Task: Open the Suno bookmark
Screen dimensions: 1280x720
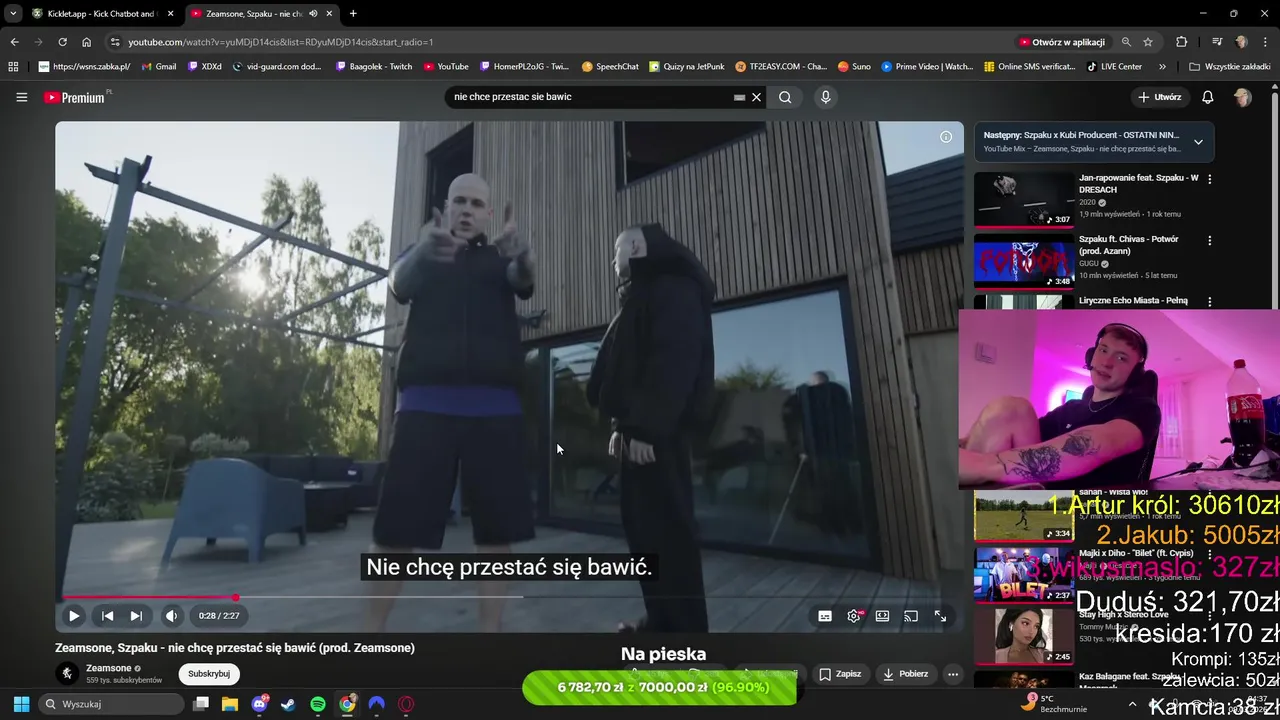Action: pos(854,67)
